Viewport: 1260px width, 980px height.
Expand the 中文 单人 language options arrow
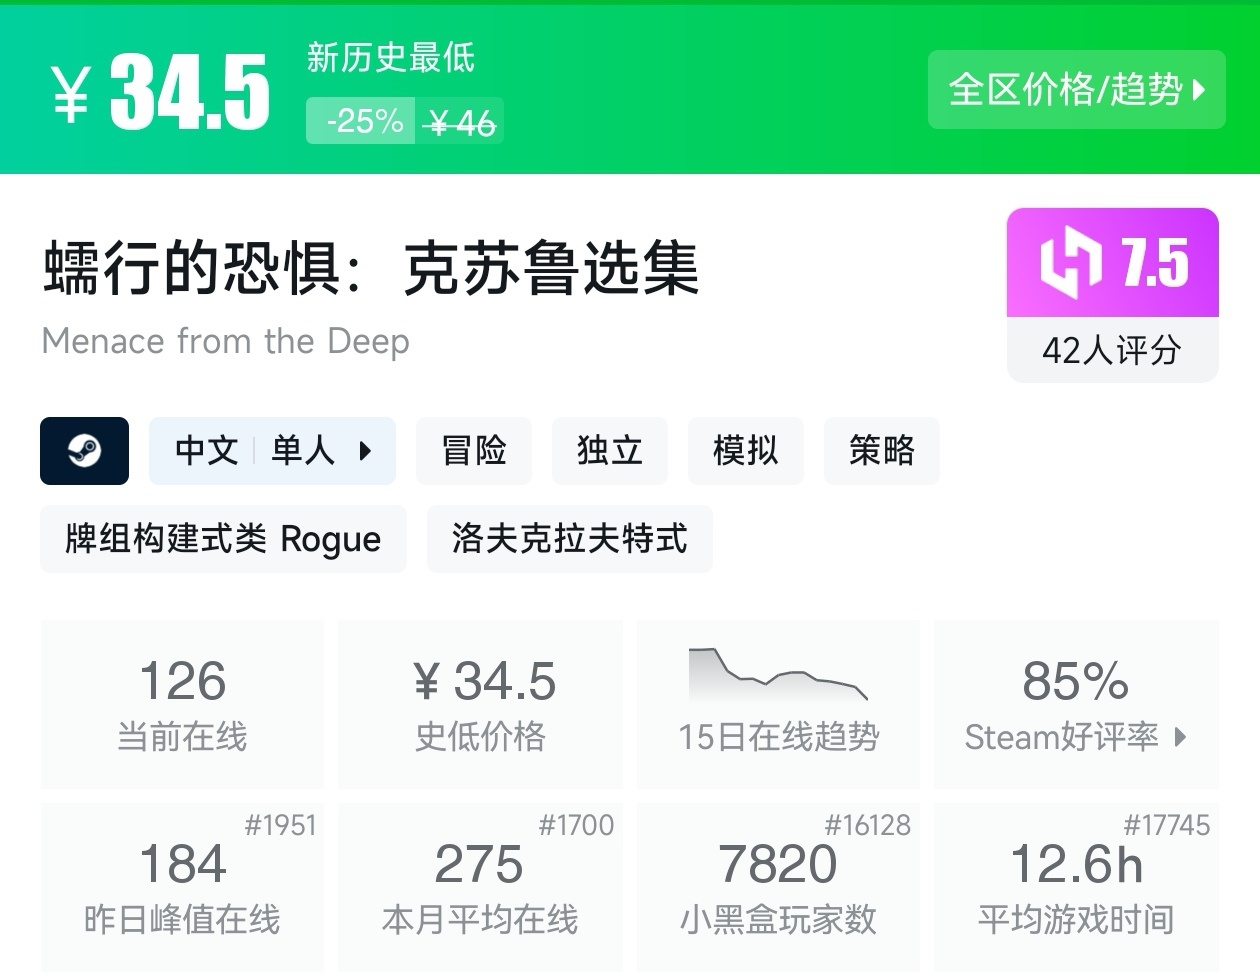coord(365,451)
